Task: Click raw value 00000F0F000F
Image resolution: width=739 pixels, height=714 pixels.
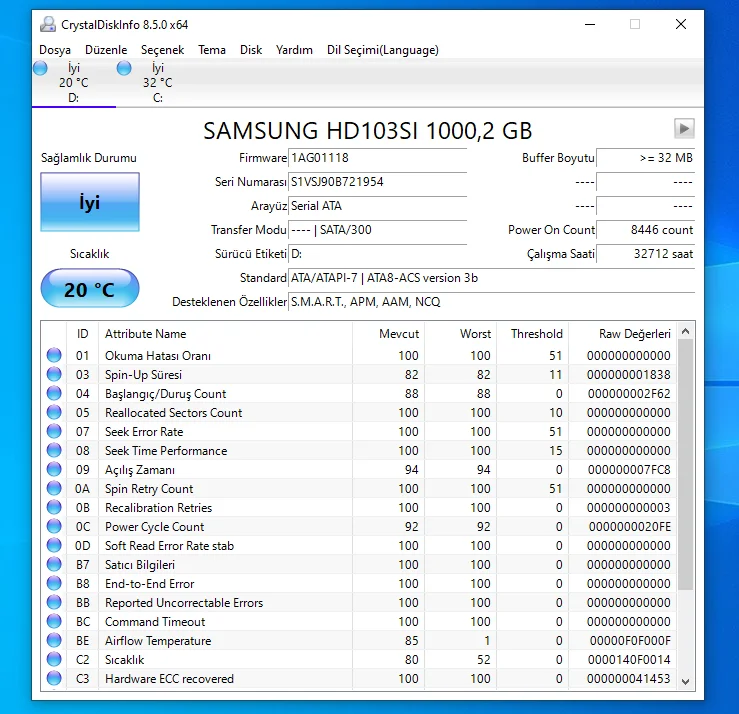Action: 630,640
